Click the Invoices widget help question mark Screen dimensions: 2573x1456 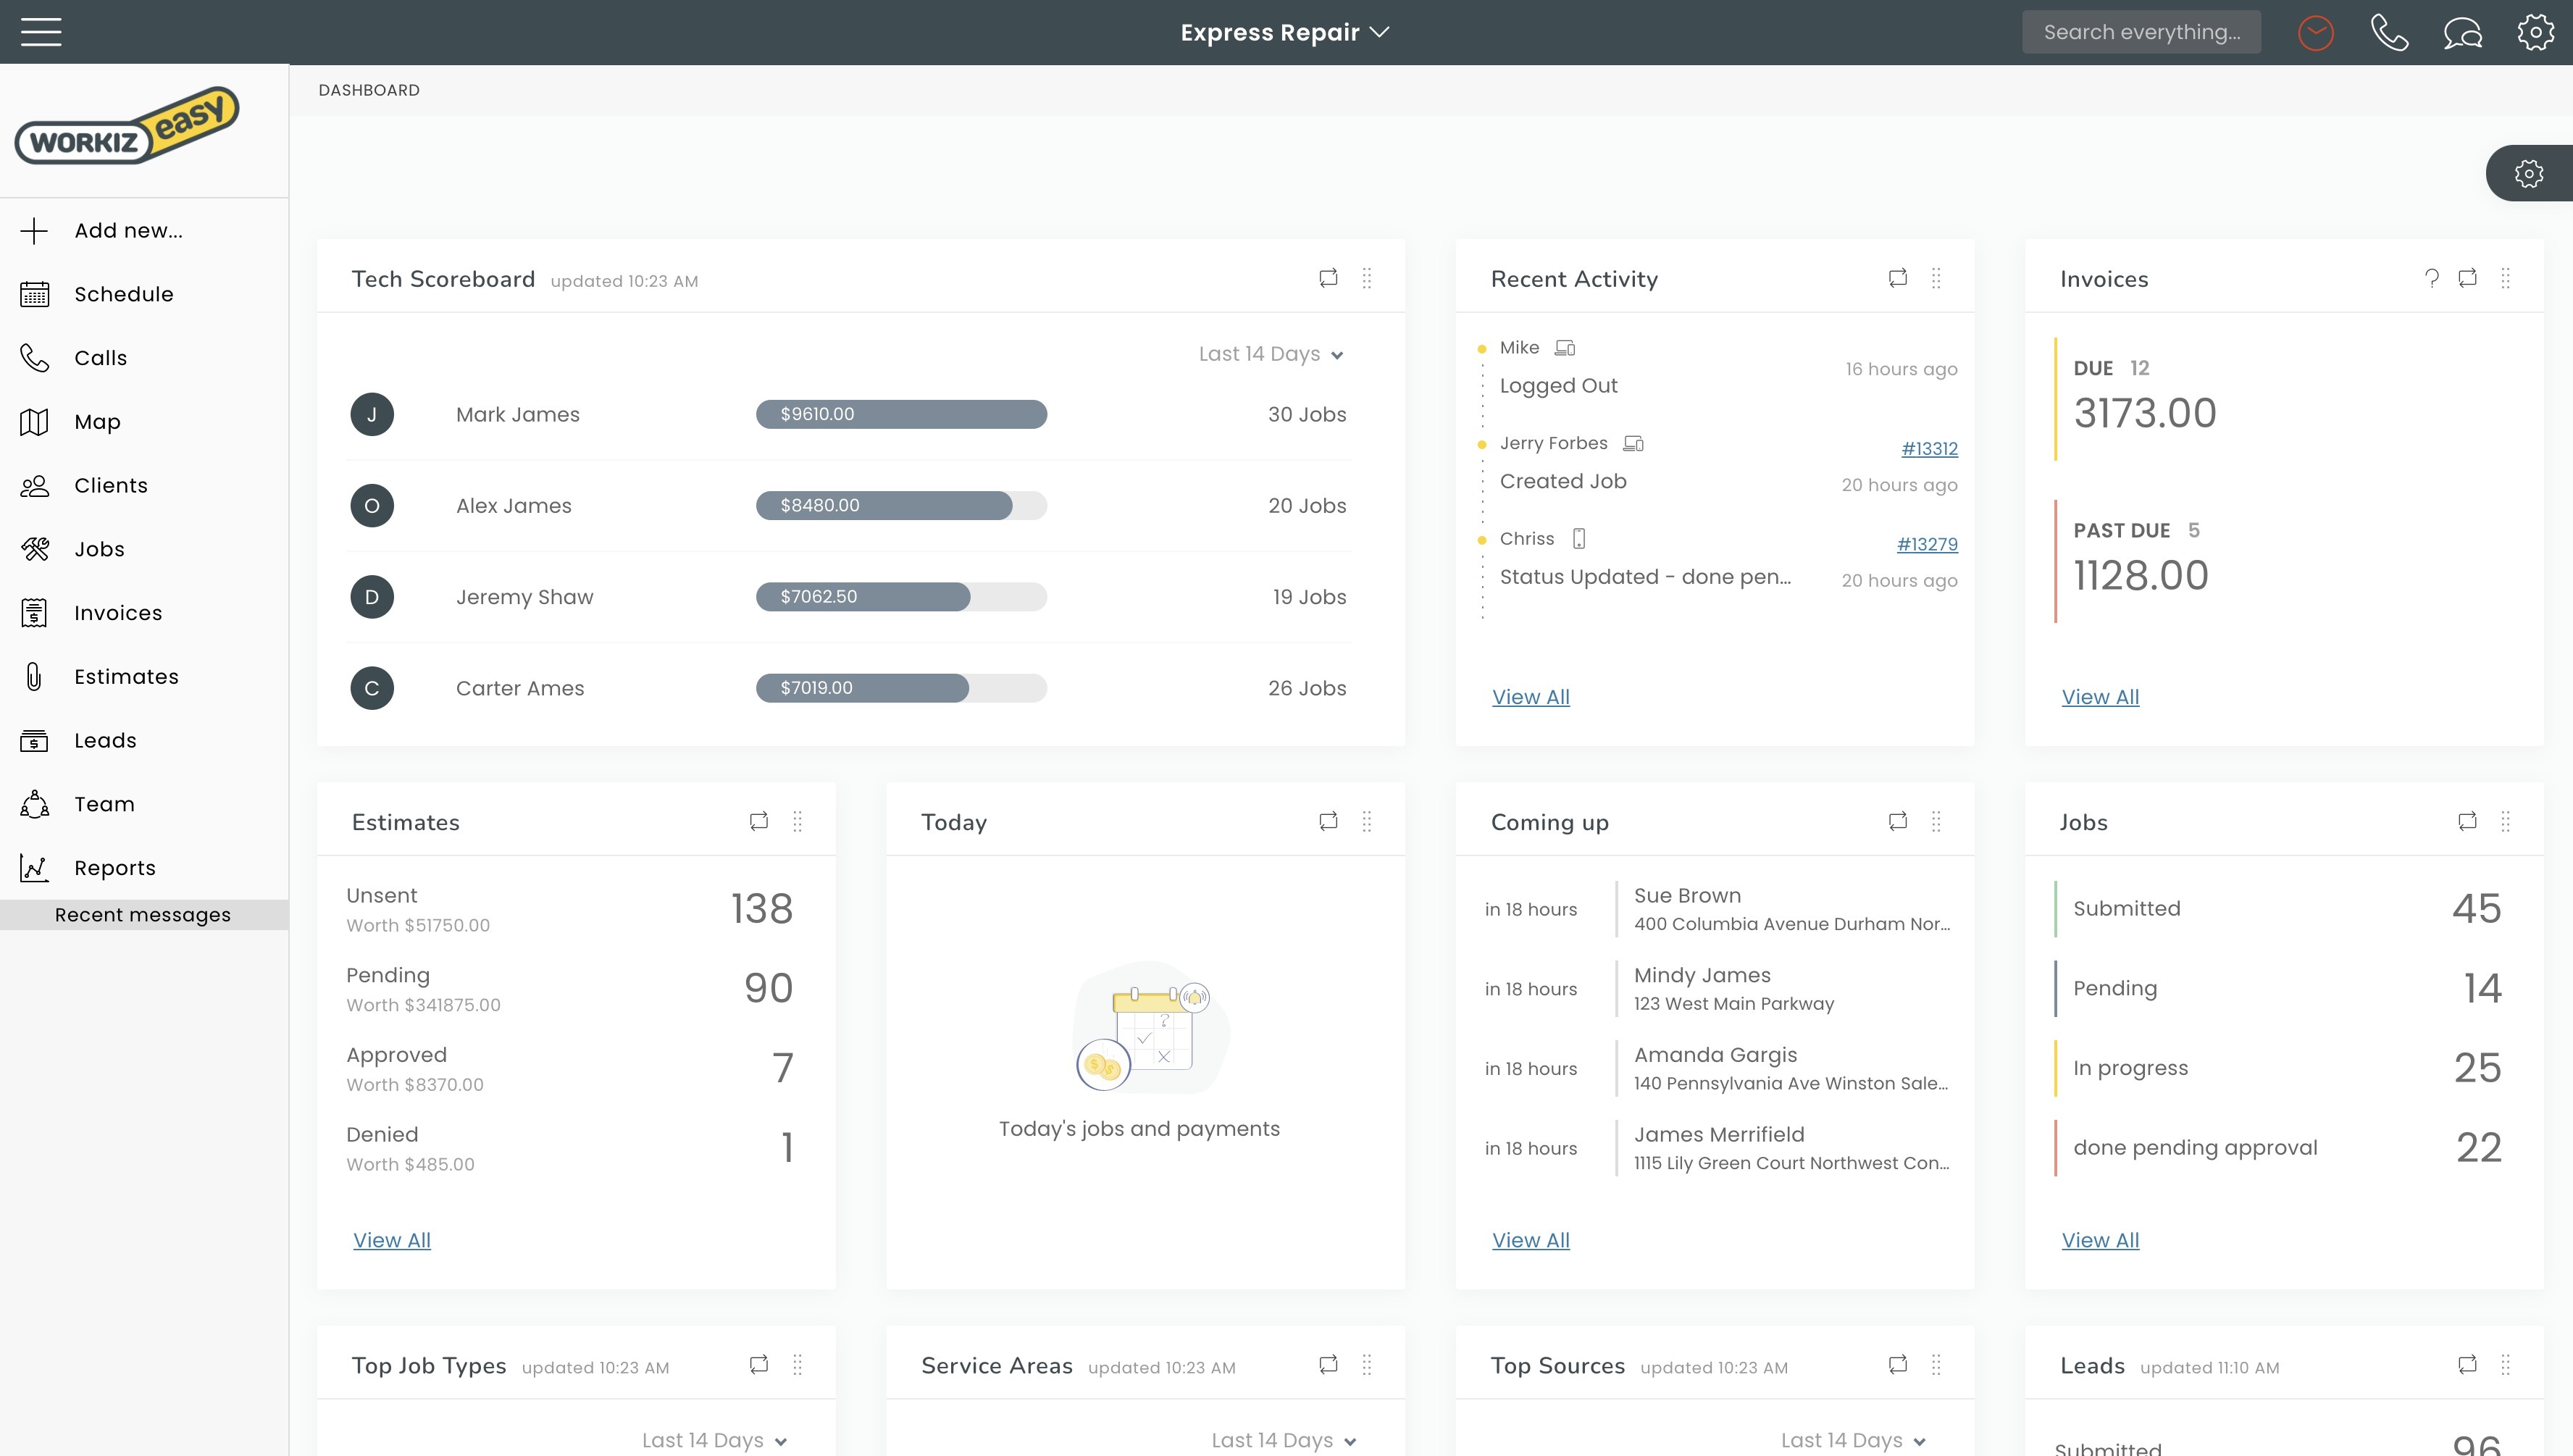click(2431, 278)
